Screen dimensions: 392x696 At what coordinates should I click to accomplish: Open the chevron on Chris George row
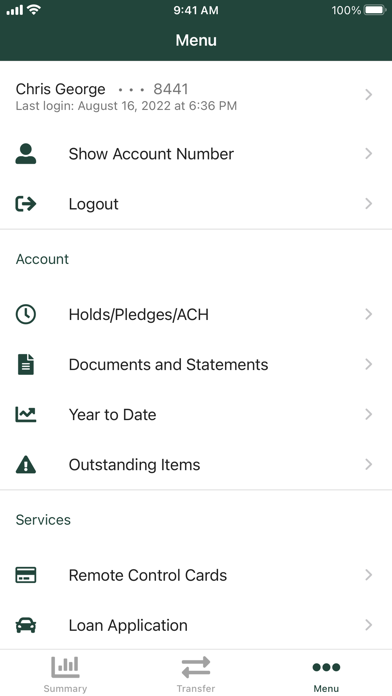pyautogui.click(x=368, y=95)
